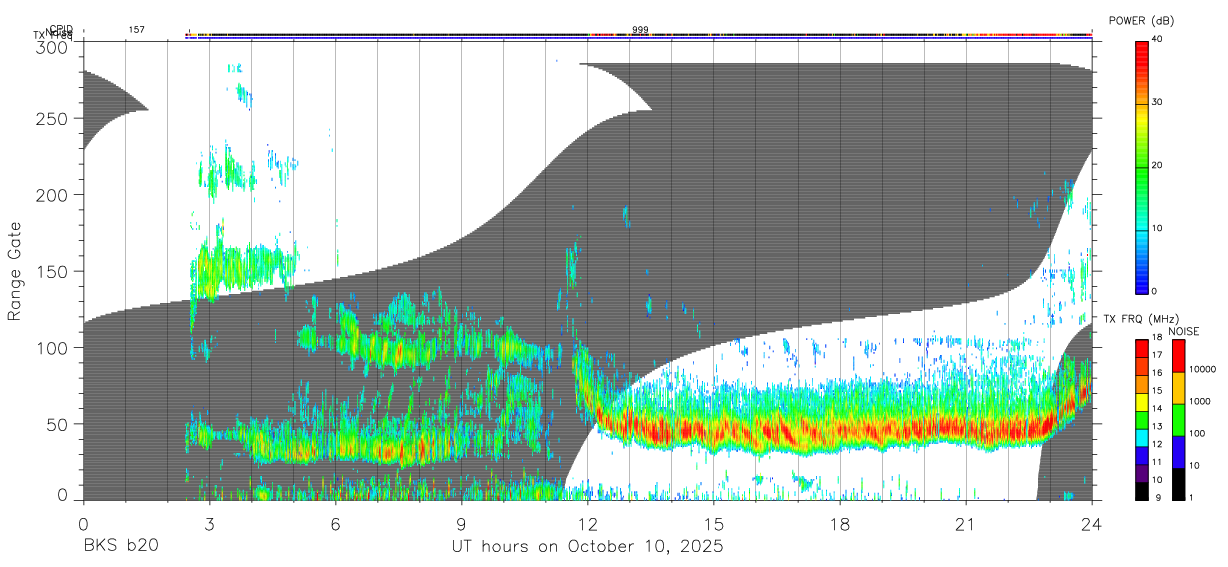This screenshot has width=1228, height=567.
Task: Select the 40 tick on the power scale
Action: click(x=1158, y=38)
